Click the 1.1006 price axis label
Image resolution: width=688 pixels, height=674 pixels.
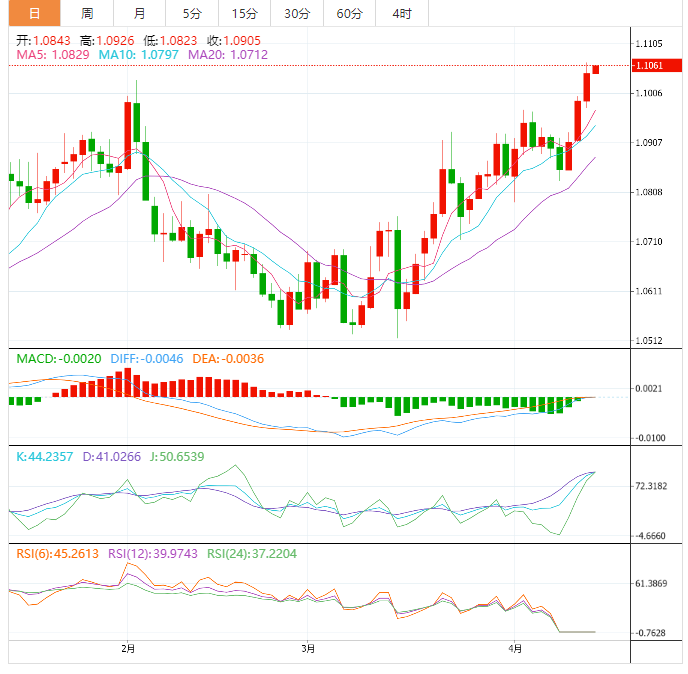tap(649, 93)
